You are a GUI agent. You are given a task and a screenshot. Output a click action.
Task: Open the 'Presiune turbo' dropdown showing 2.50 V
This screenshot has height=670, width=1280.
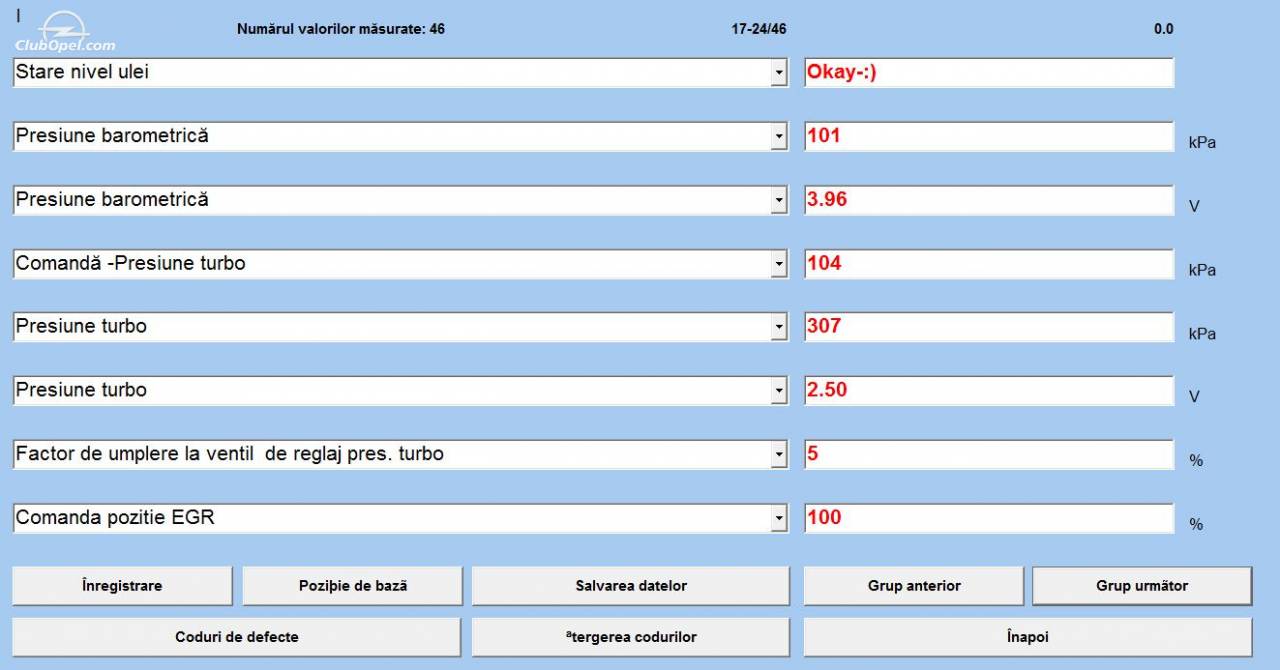click(x=779, y=391)
